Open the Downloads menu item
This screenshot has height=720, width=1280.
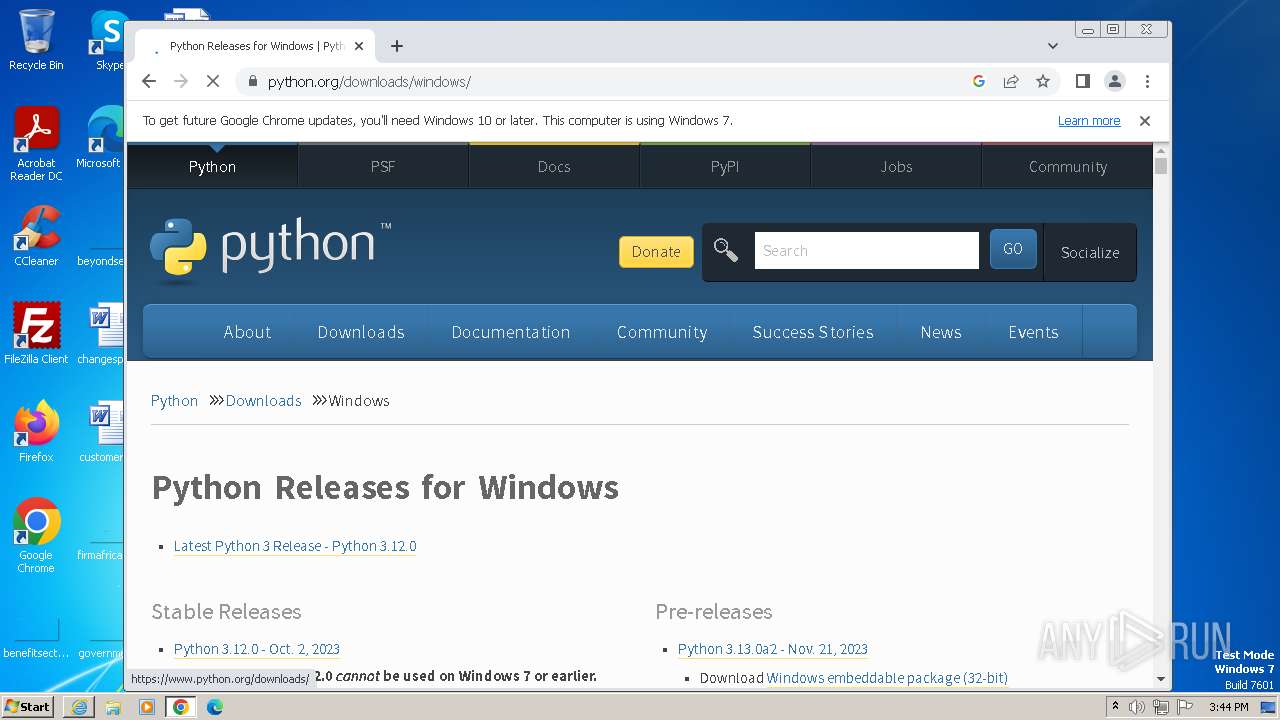[361, 332]
